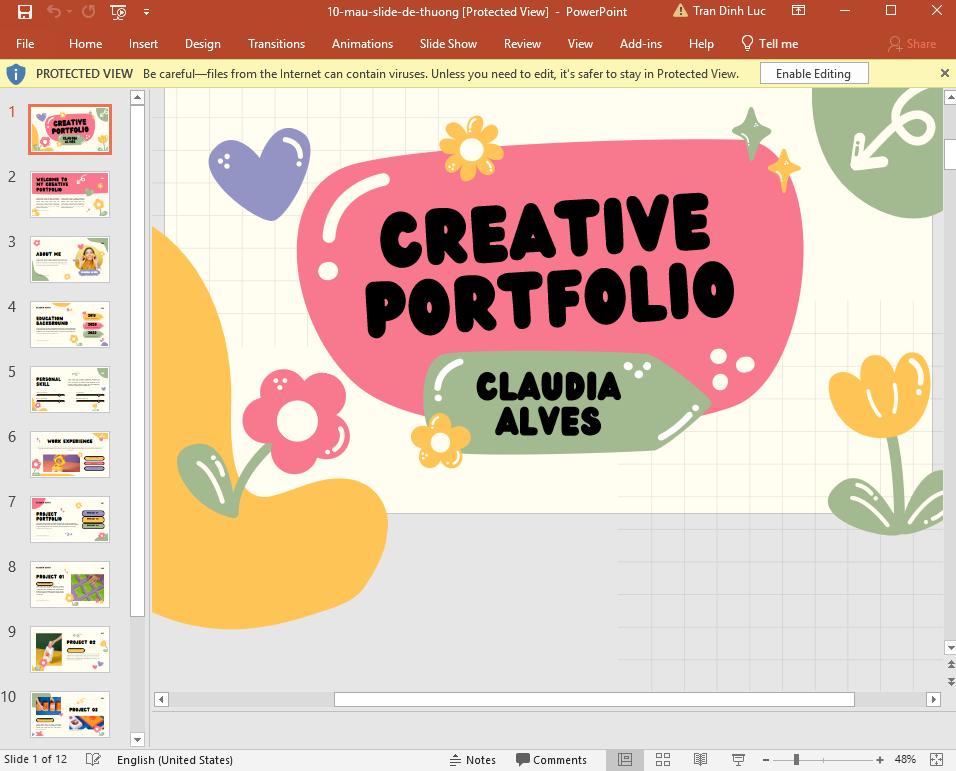Start Slide Show from the status bar
956x771 pixels.
[737, 759]
